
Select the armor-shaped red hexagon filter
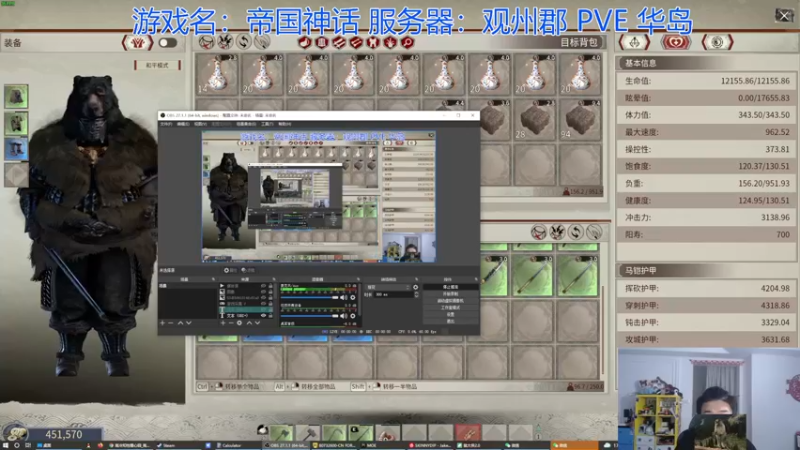pos(373,42)
